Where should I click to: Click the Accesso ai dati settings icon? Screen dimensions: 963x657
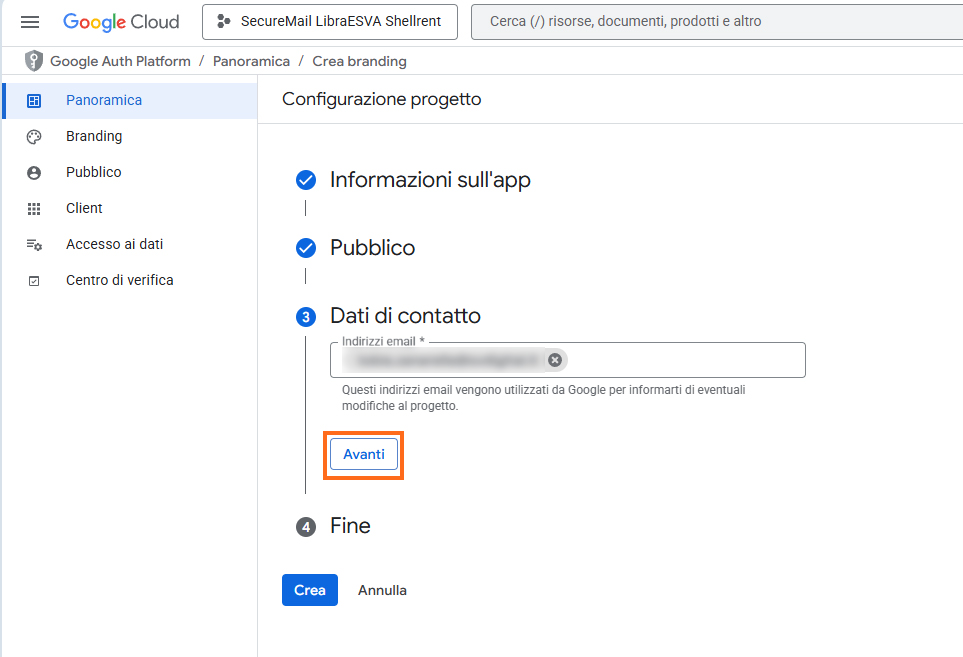(x=34, y=244)
